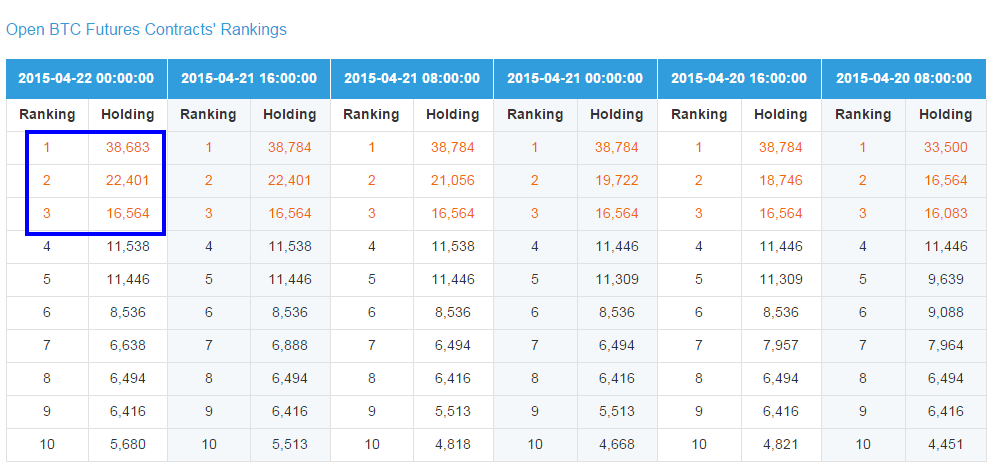Click the holding value 38,683
Viewport: 994px width, 466px height.
(127, 148)
